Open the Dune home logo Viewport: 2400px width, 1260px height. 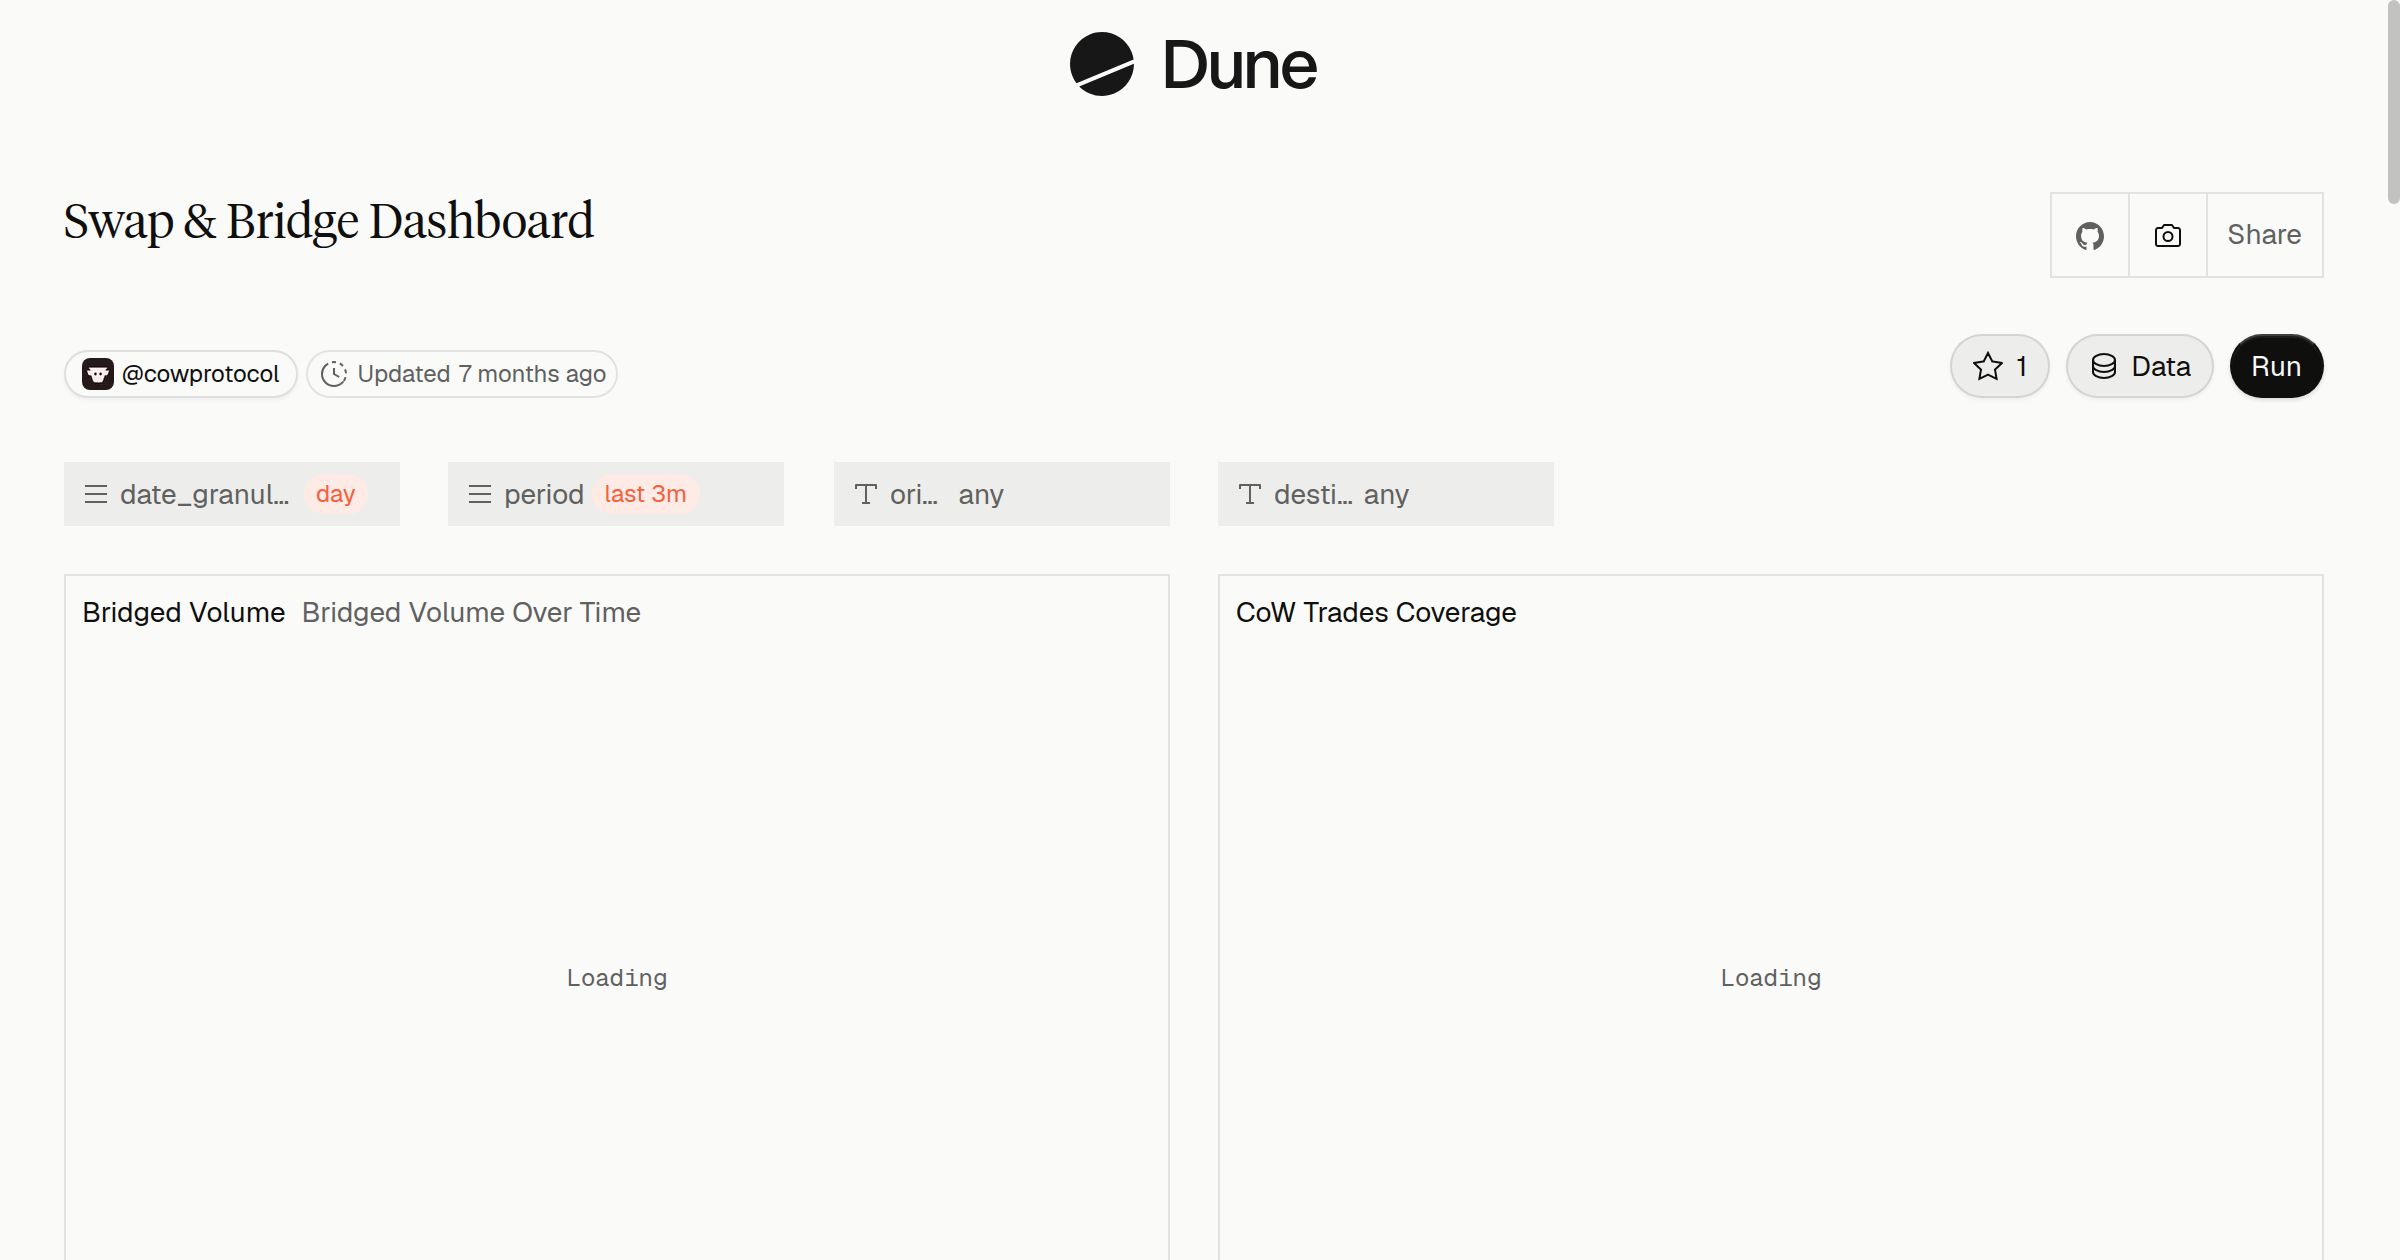coord(1193,65)
